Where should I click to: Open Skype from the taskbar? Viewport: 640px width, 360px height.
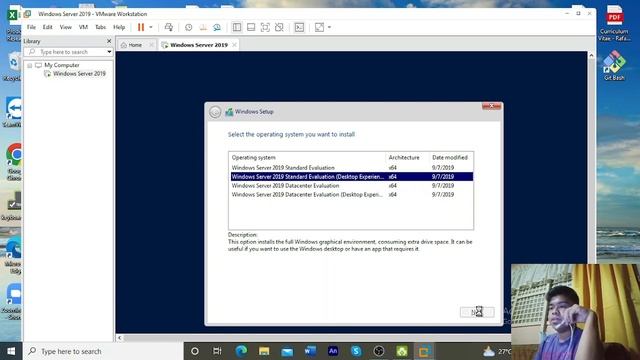pos(356,351)
